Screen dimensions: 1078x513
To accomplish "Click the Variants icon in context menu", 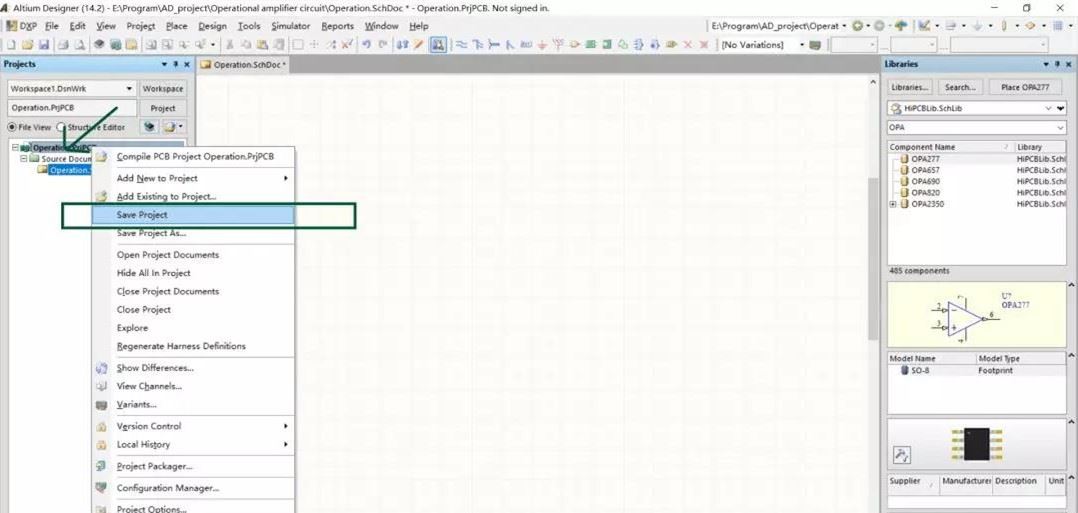I will pyautogui.click(x=101, y=405).
